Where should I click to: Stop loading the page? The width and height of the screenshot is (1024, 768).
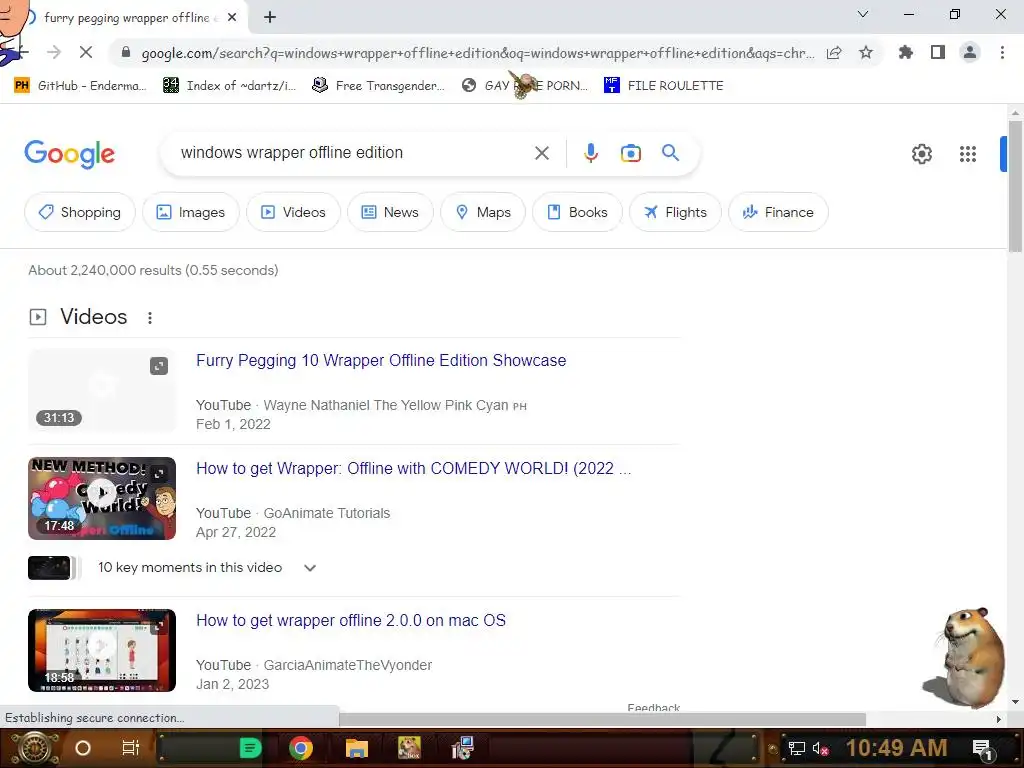coord(86,52)
